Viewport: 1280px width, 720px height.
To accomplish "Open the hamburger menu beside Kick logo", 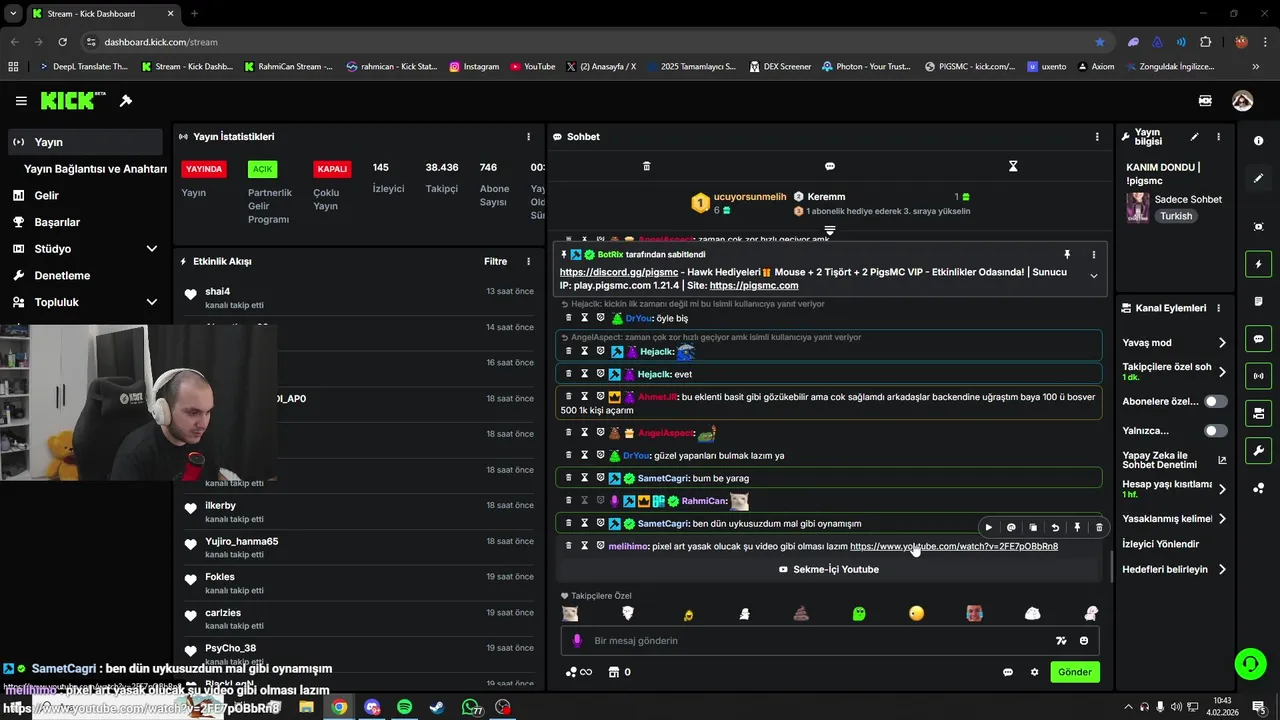I will point(21,101).
